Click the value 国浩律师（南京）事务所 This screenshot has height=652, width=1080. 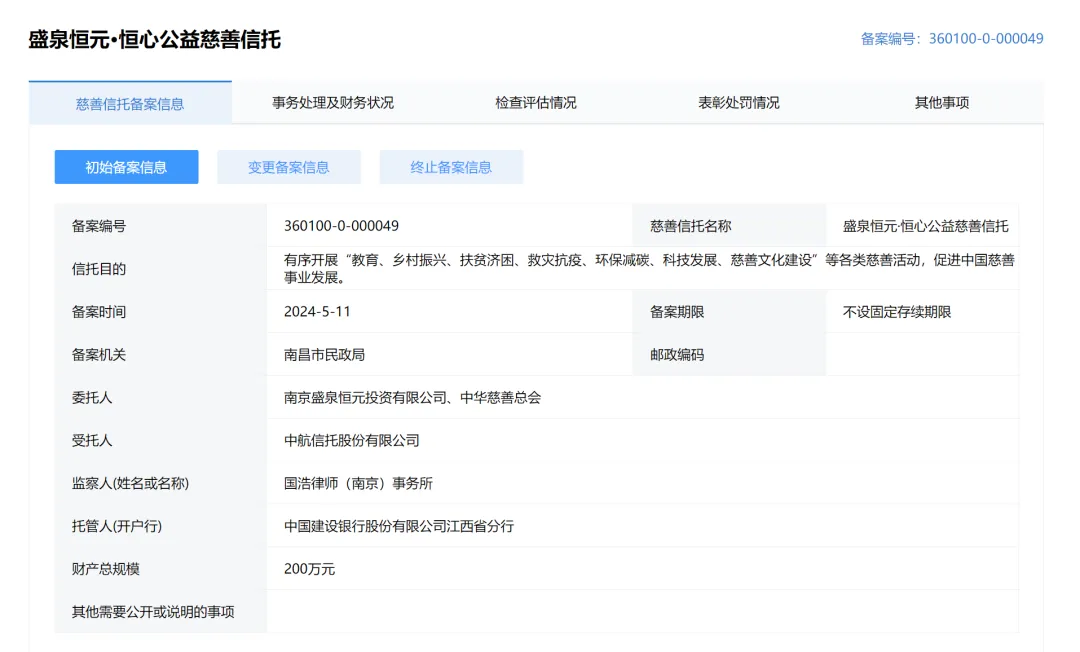(358, 483)
